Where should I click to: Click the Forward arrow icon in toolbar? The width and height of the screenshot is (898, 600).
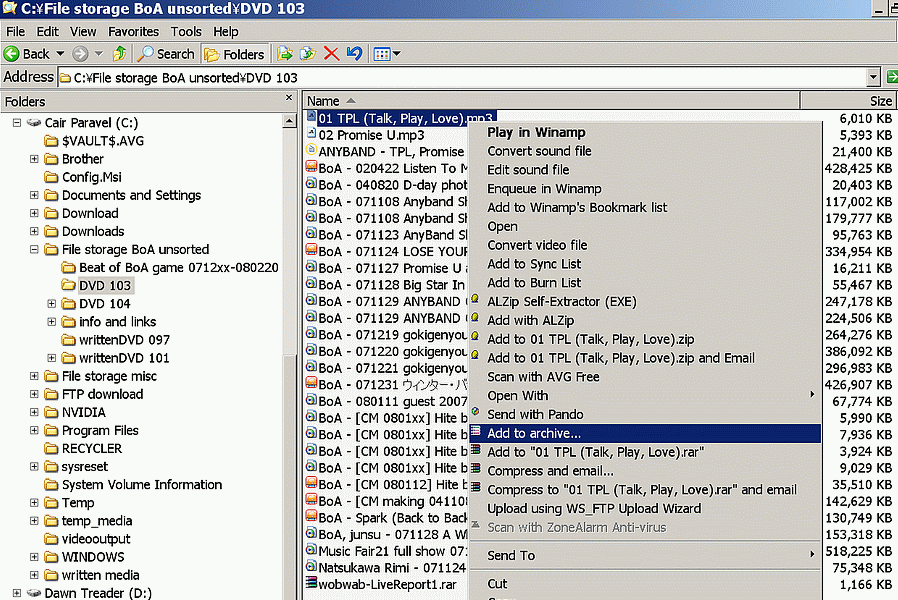click(x=80, y=54)
